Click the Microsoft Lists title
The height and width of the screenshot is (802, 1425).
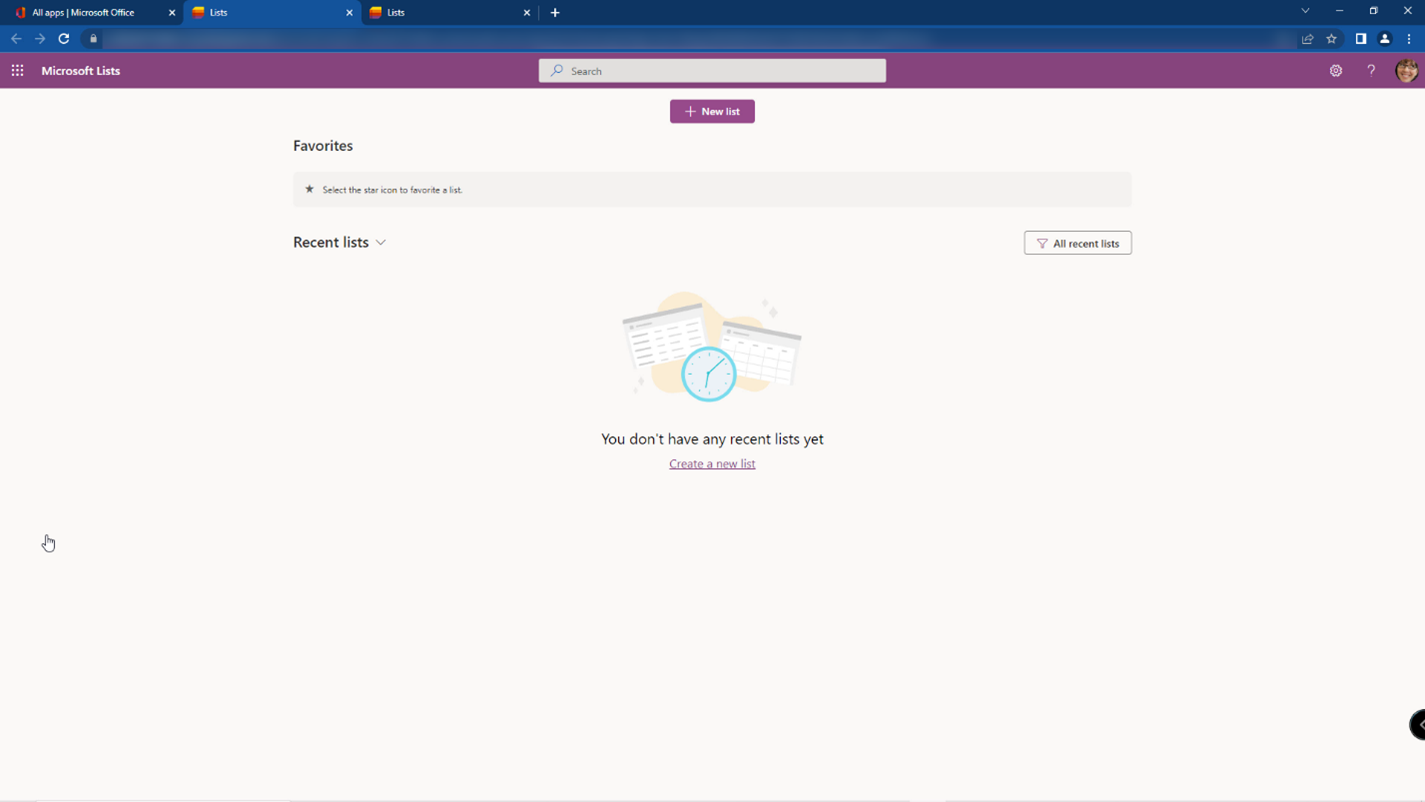(x=81, y=71)
